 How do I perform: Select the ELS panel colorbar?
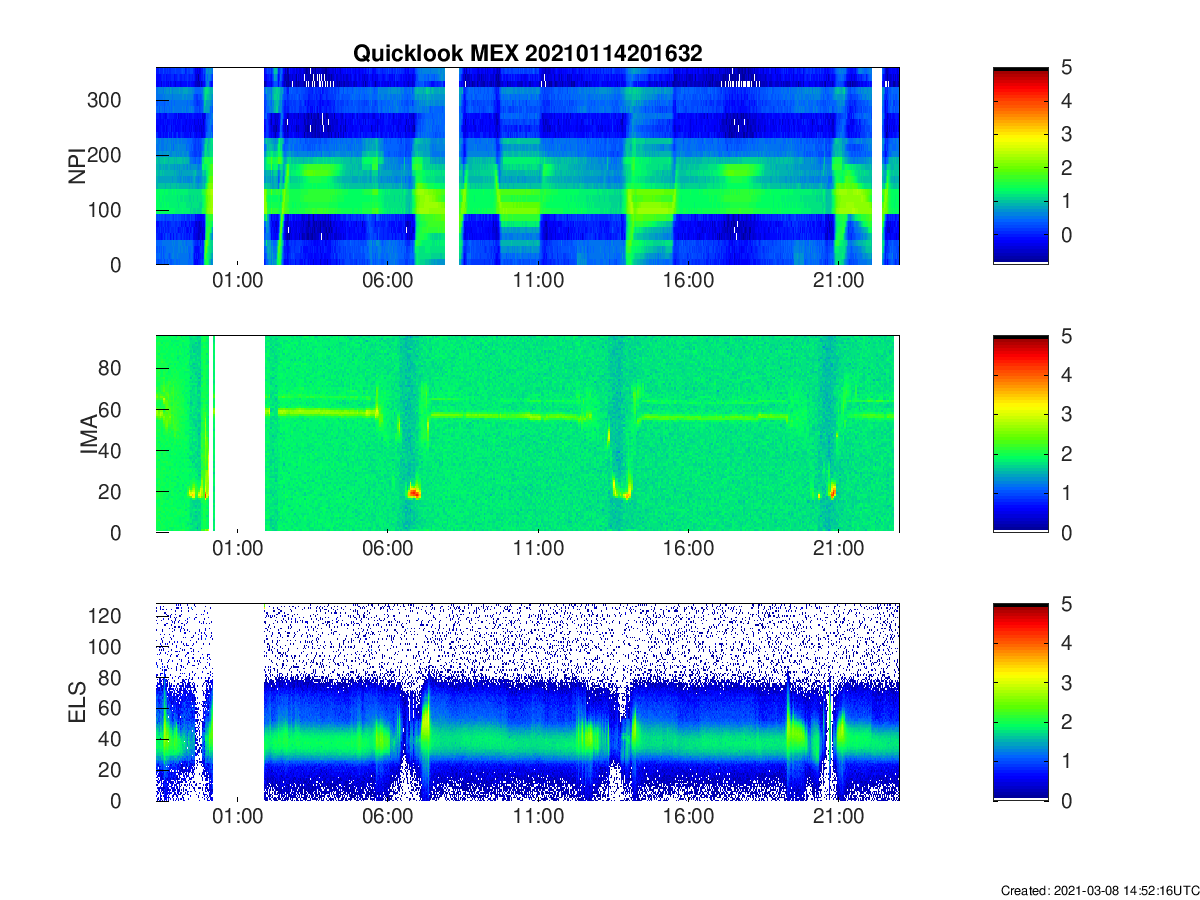point(1021,702)
